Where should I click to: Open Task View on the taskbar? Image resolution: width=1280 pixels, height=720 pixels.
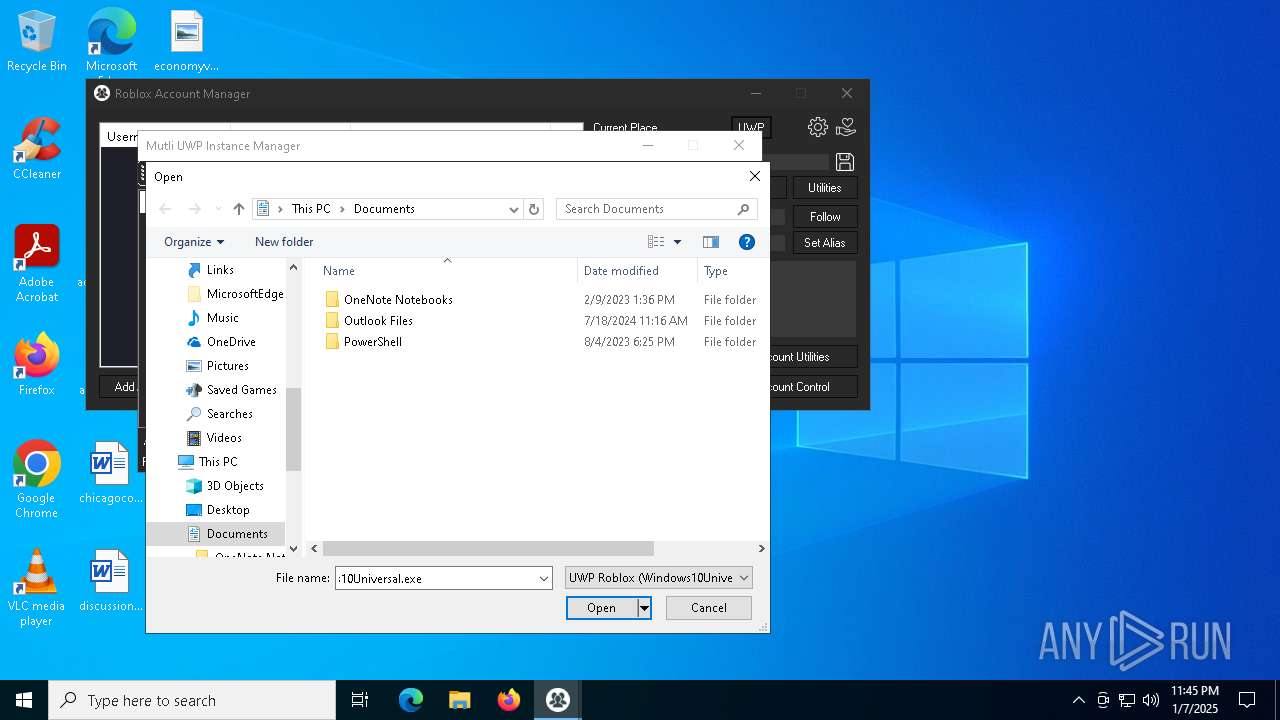point(360,700)
